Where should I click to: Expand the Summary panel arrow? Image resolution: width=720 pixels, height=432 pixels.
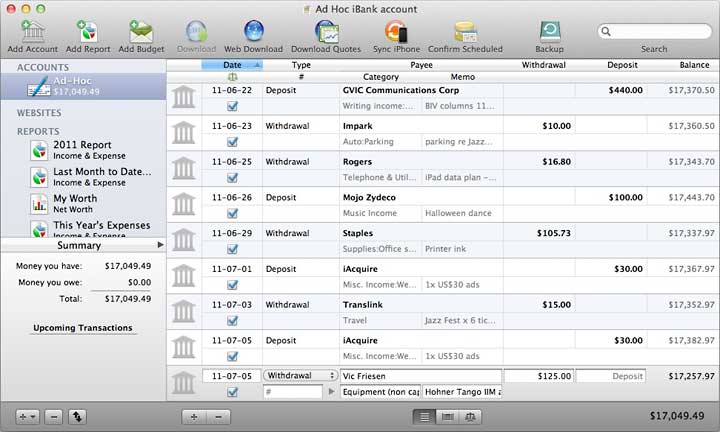pos(160,245)
